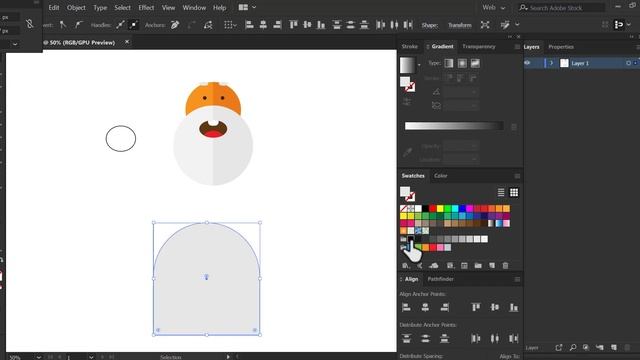Switch to the Swatches panel tab

pos(413,176)
